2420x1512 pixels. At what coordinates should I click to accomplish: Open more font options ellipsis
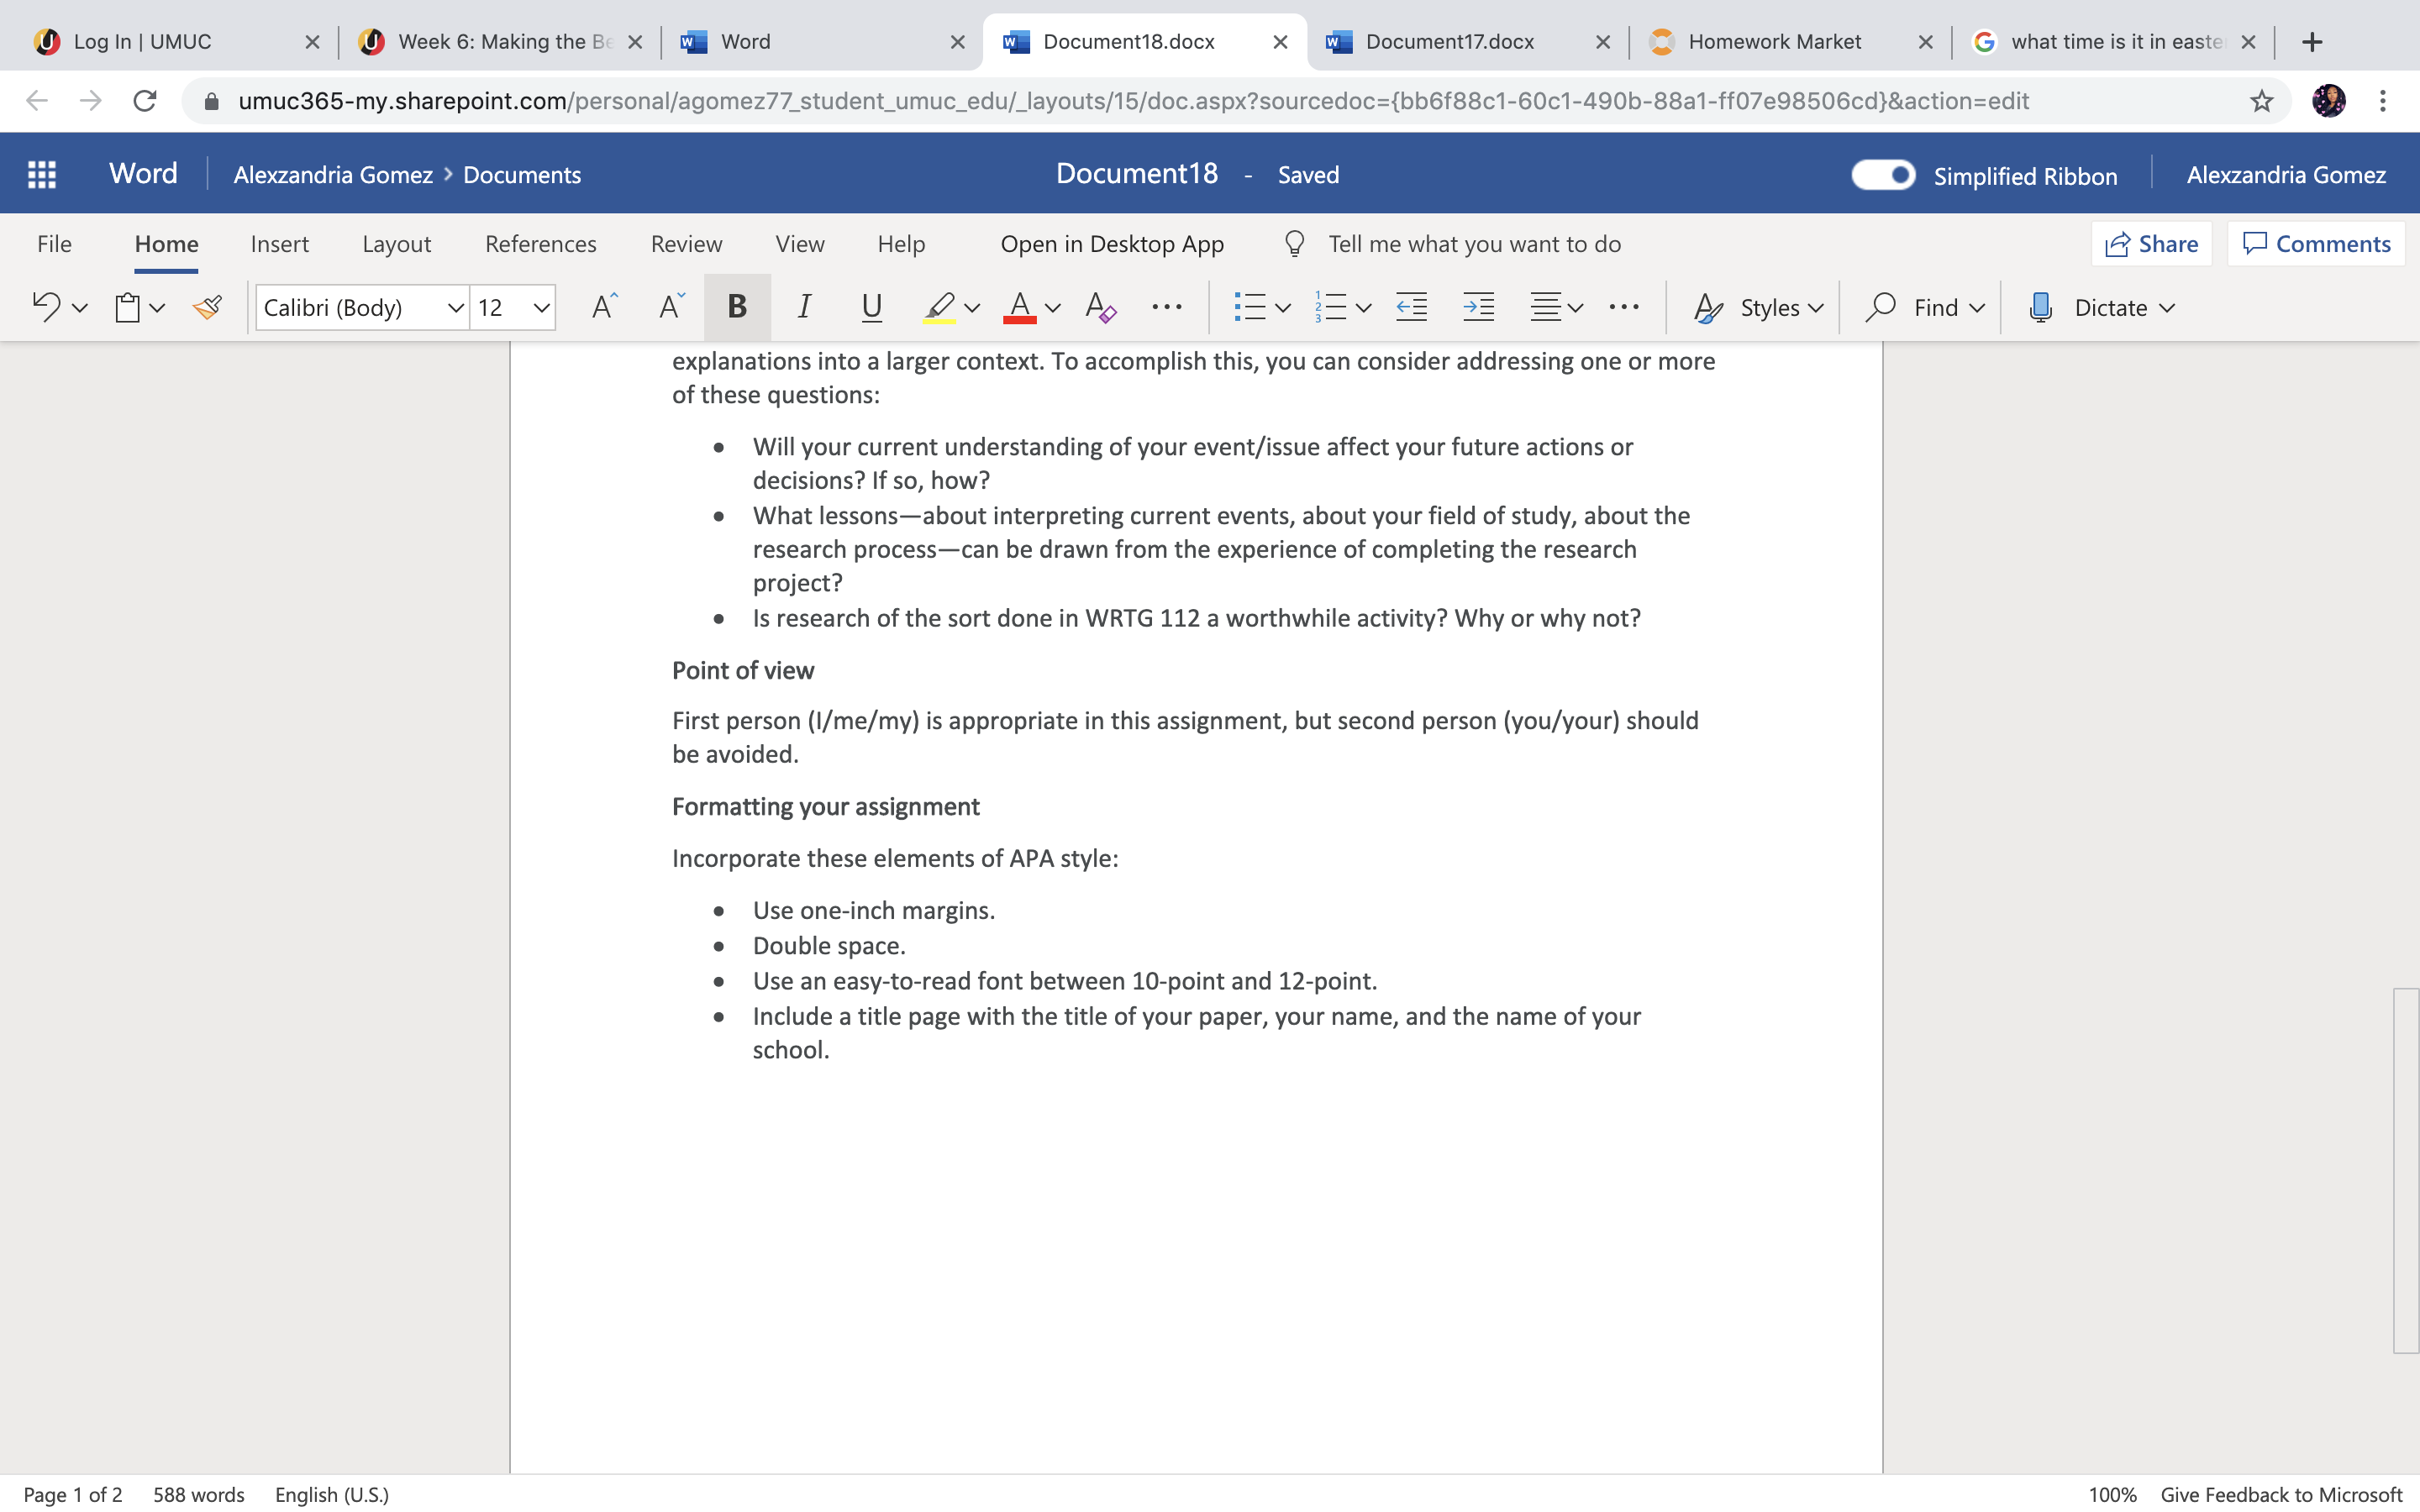[1167, 307]
